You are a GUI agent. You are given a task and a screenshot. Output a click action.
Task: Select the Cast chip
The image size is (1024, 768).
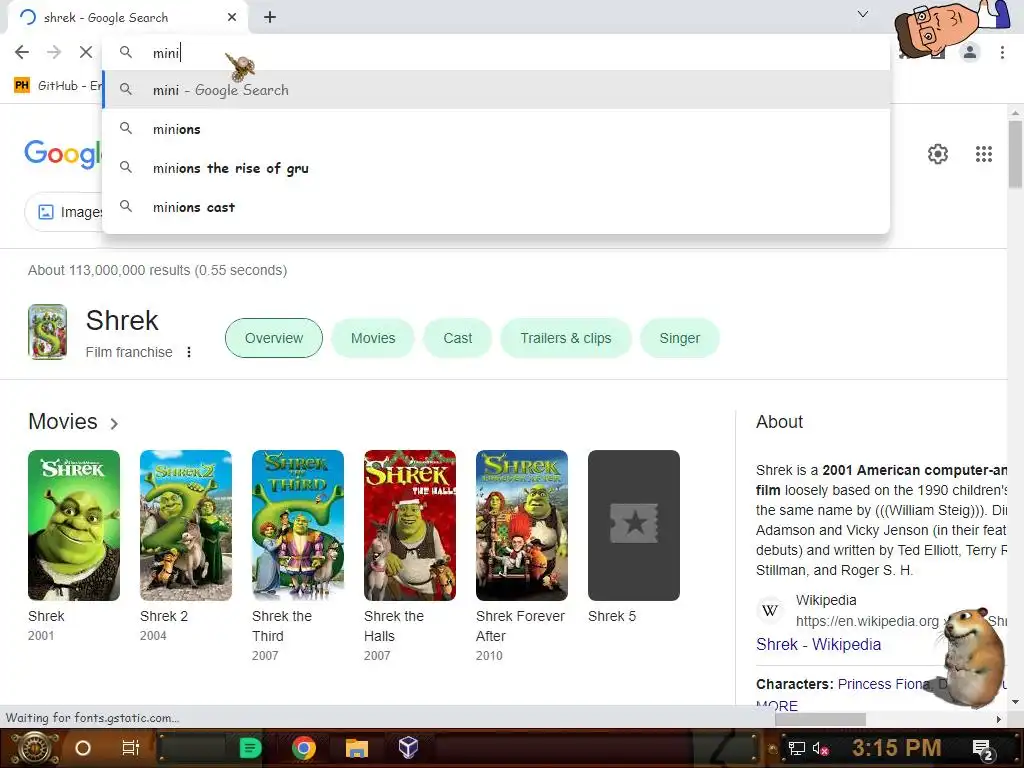(x=458, y=338)
